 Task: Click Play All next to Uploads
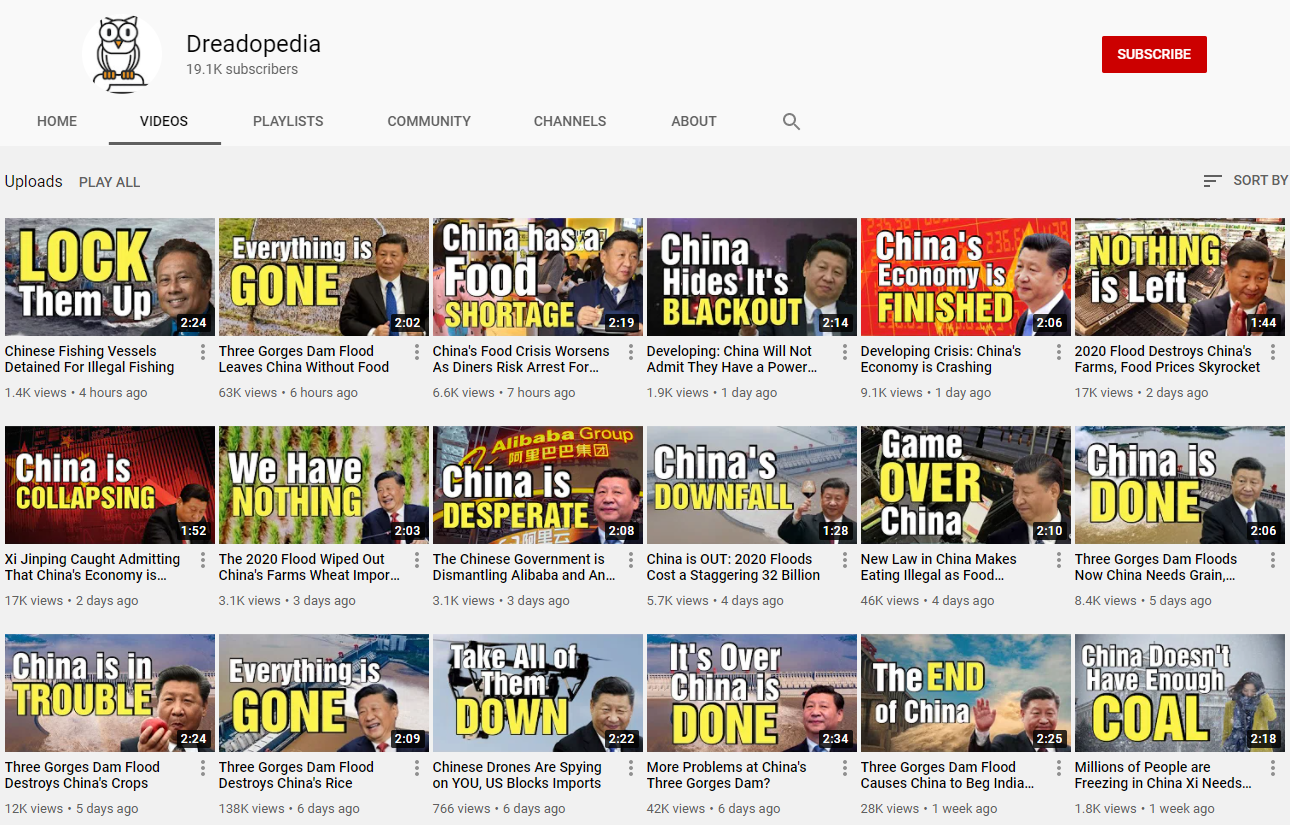(109, 182)
